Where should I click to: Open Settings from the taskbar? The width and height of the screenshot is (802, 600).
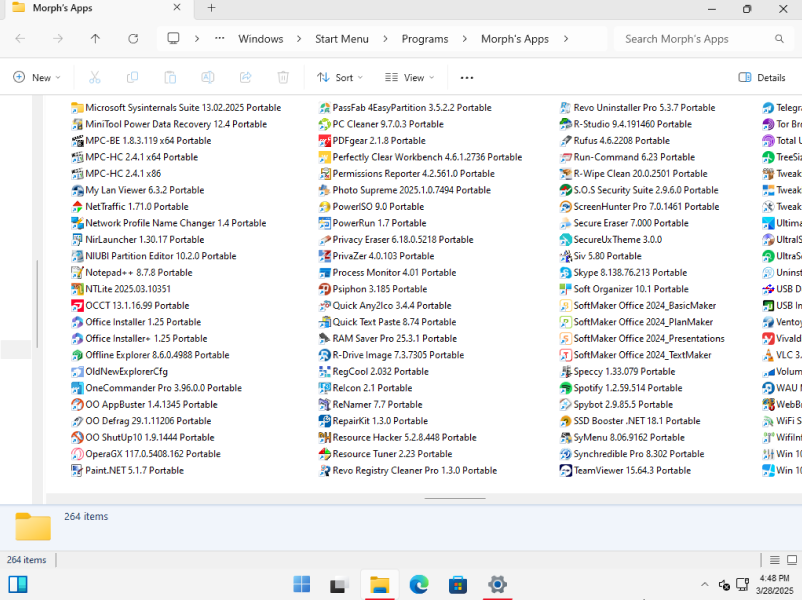(497, 584)
